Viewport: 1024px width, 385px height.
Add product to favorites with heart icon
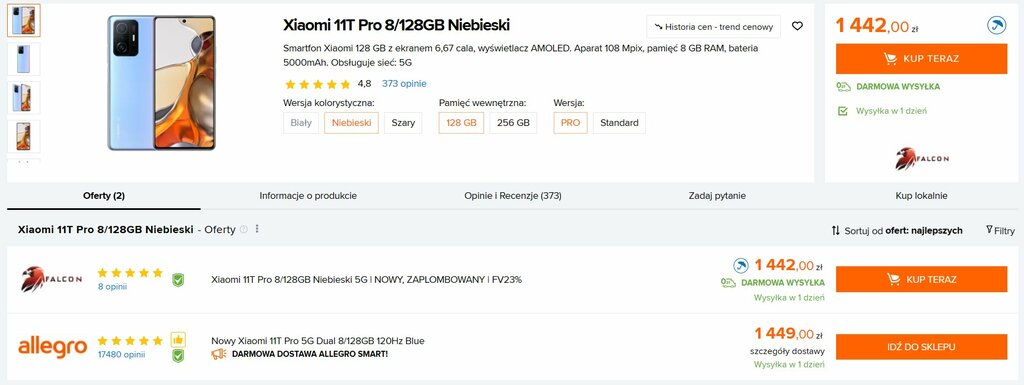point(797,26)
